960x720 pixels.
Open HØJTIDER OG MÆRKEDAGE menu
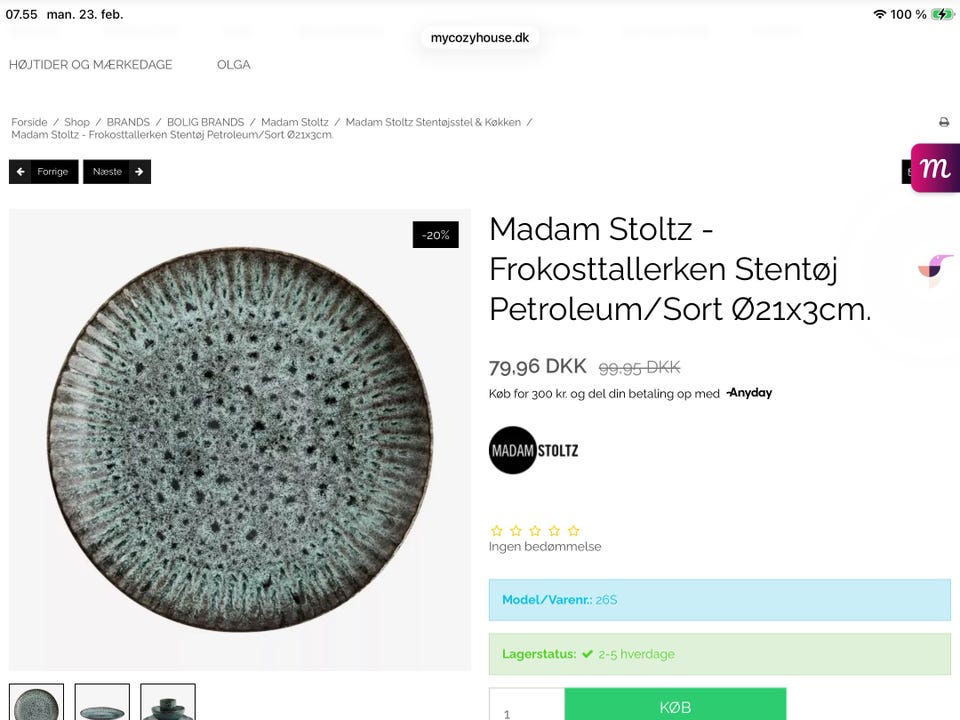pyautogui.click(x=91, y=65)
